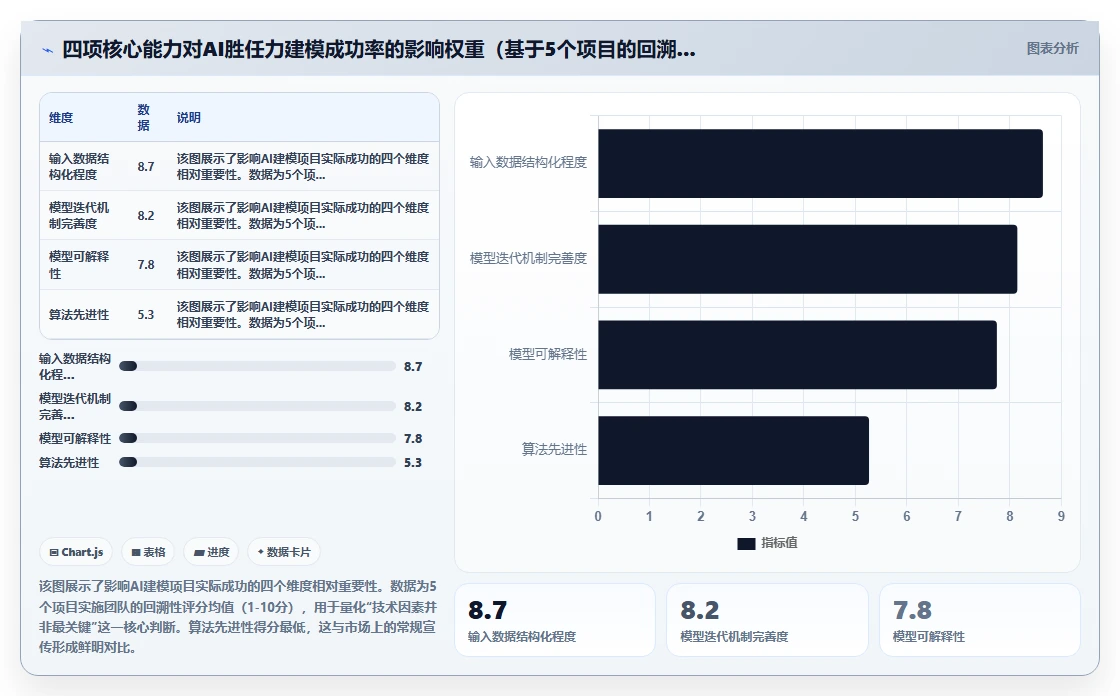Click the 输入数据结构化程… progress bar
This screenshot has height=696, width=1120.
(x=257, y=366)
